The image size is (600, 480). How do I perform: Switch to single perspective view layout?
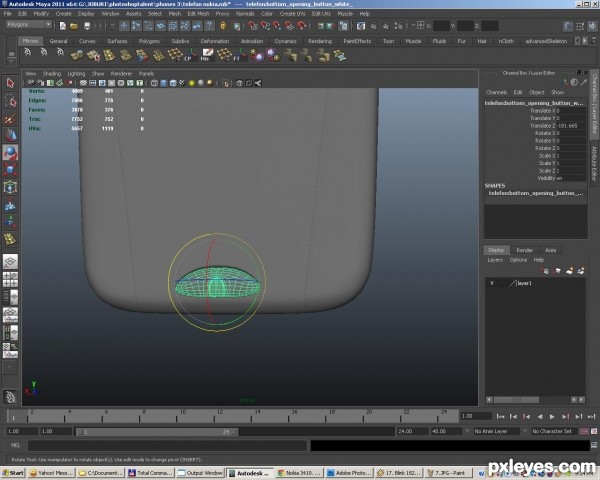[10, 262]
